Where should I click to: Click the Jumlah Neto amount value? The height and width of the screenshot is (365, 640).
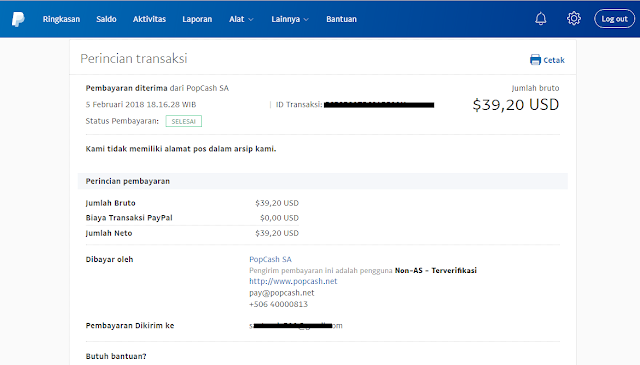277,233
